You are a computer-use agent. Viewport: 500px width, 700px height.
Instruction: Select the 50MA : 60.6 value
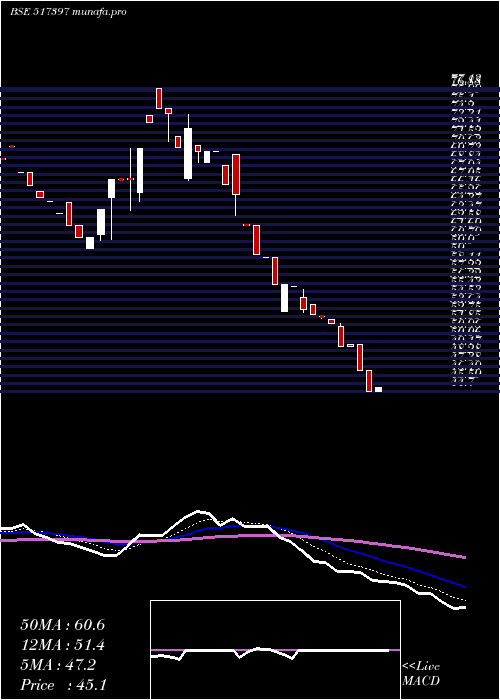63,625
